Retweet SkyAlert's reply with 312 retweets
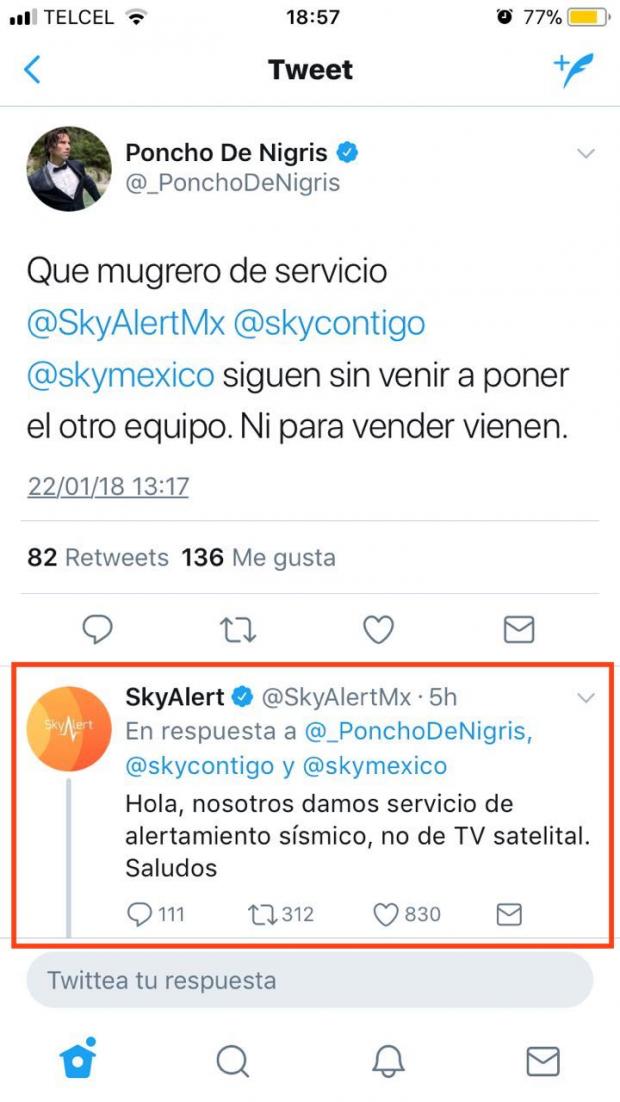Viewport: 620px width, 1102px height. 280,914
